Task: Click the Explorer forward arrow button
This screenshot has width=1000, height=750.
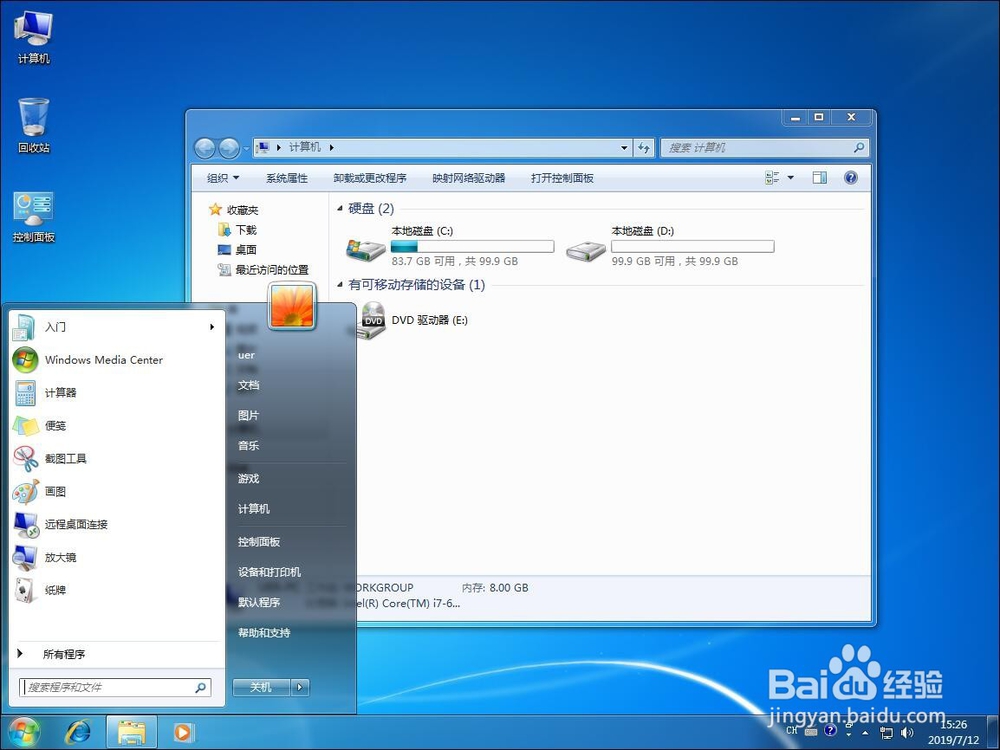Action: tap(228, 148)
